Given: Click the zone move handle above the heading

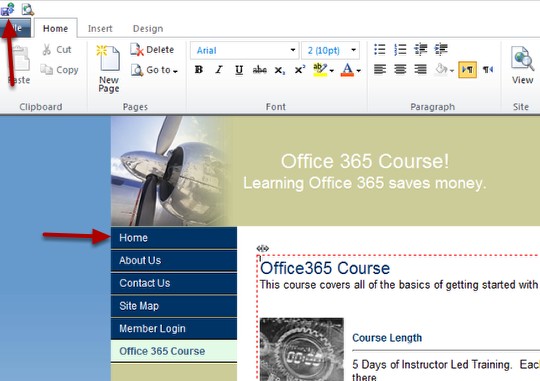Looking at the screenshot, I should (262, 248).
